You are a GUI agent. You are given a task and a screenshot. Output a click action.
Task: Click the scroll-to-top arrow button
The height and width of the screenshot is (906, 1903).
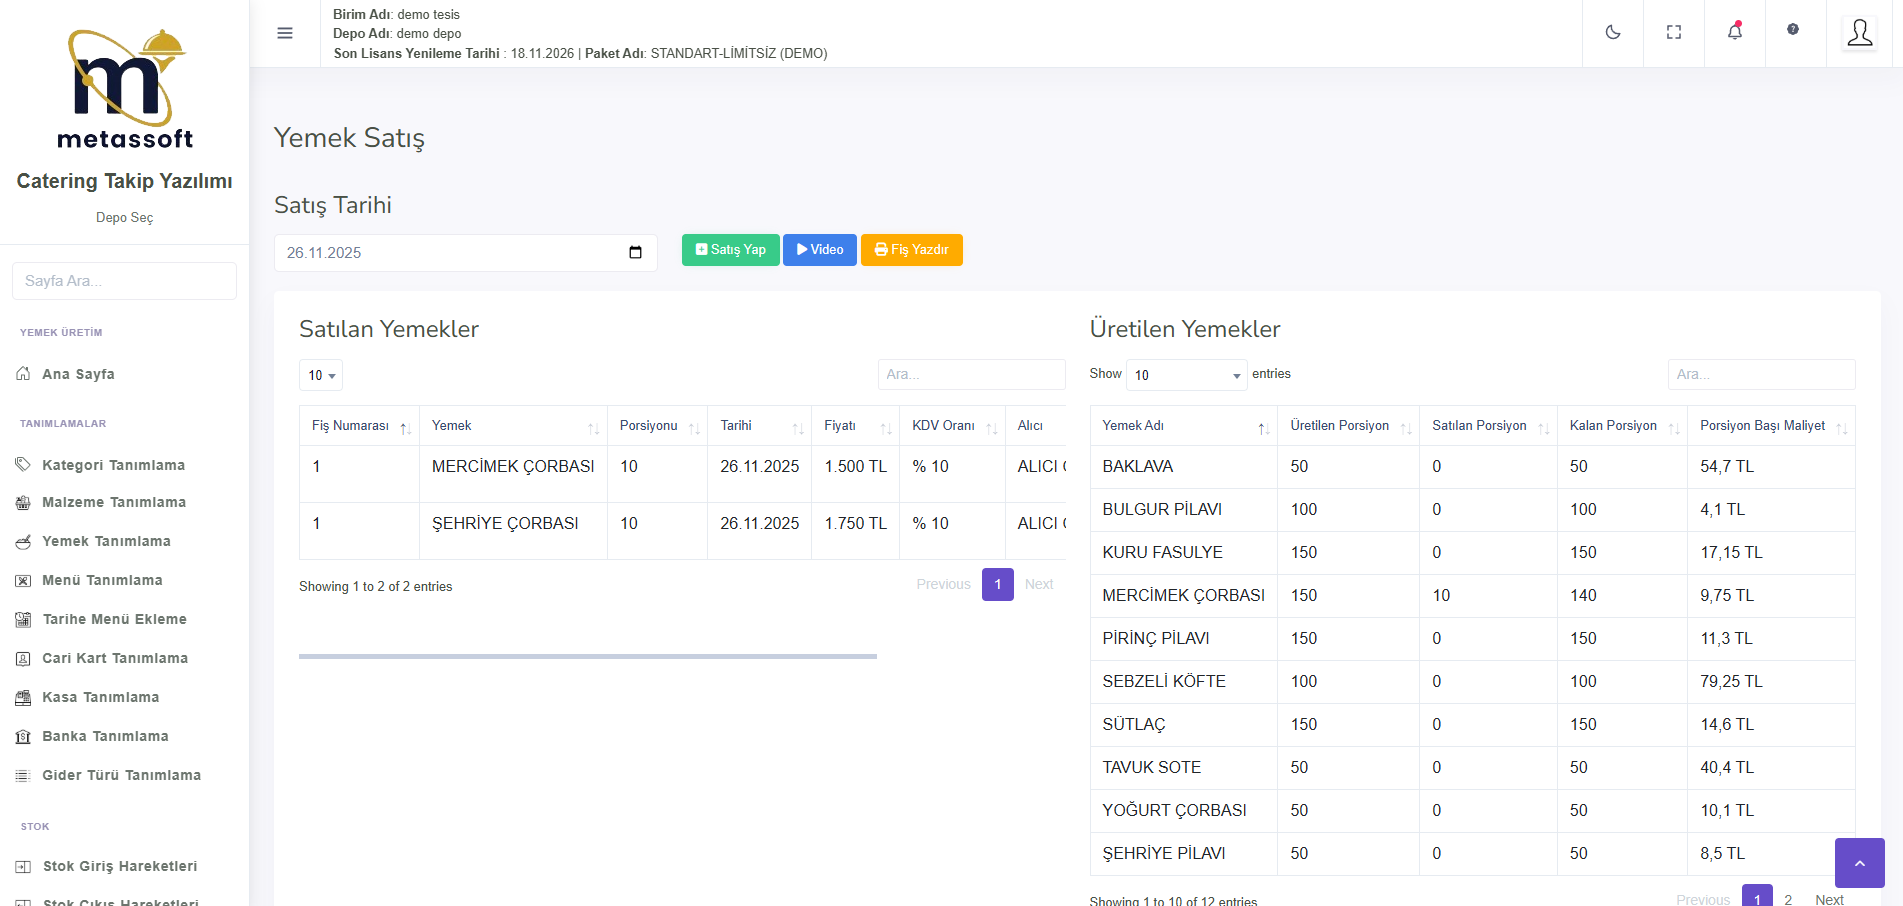coord(1859,863)
